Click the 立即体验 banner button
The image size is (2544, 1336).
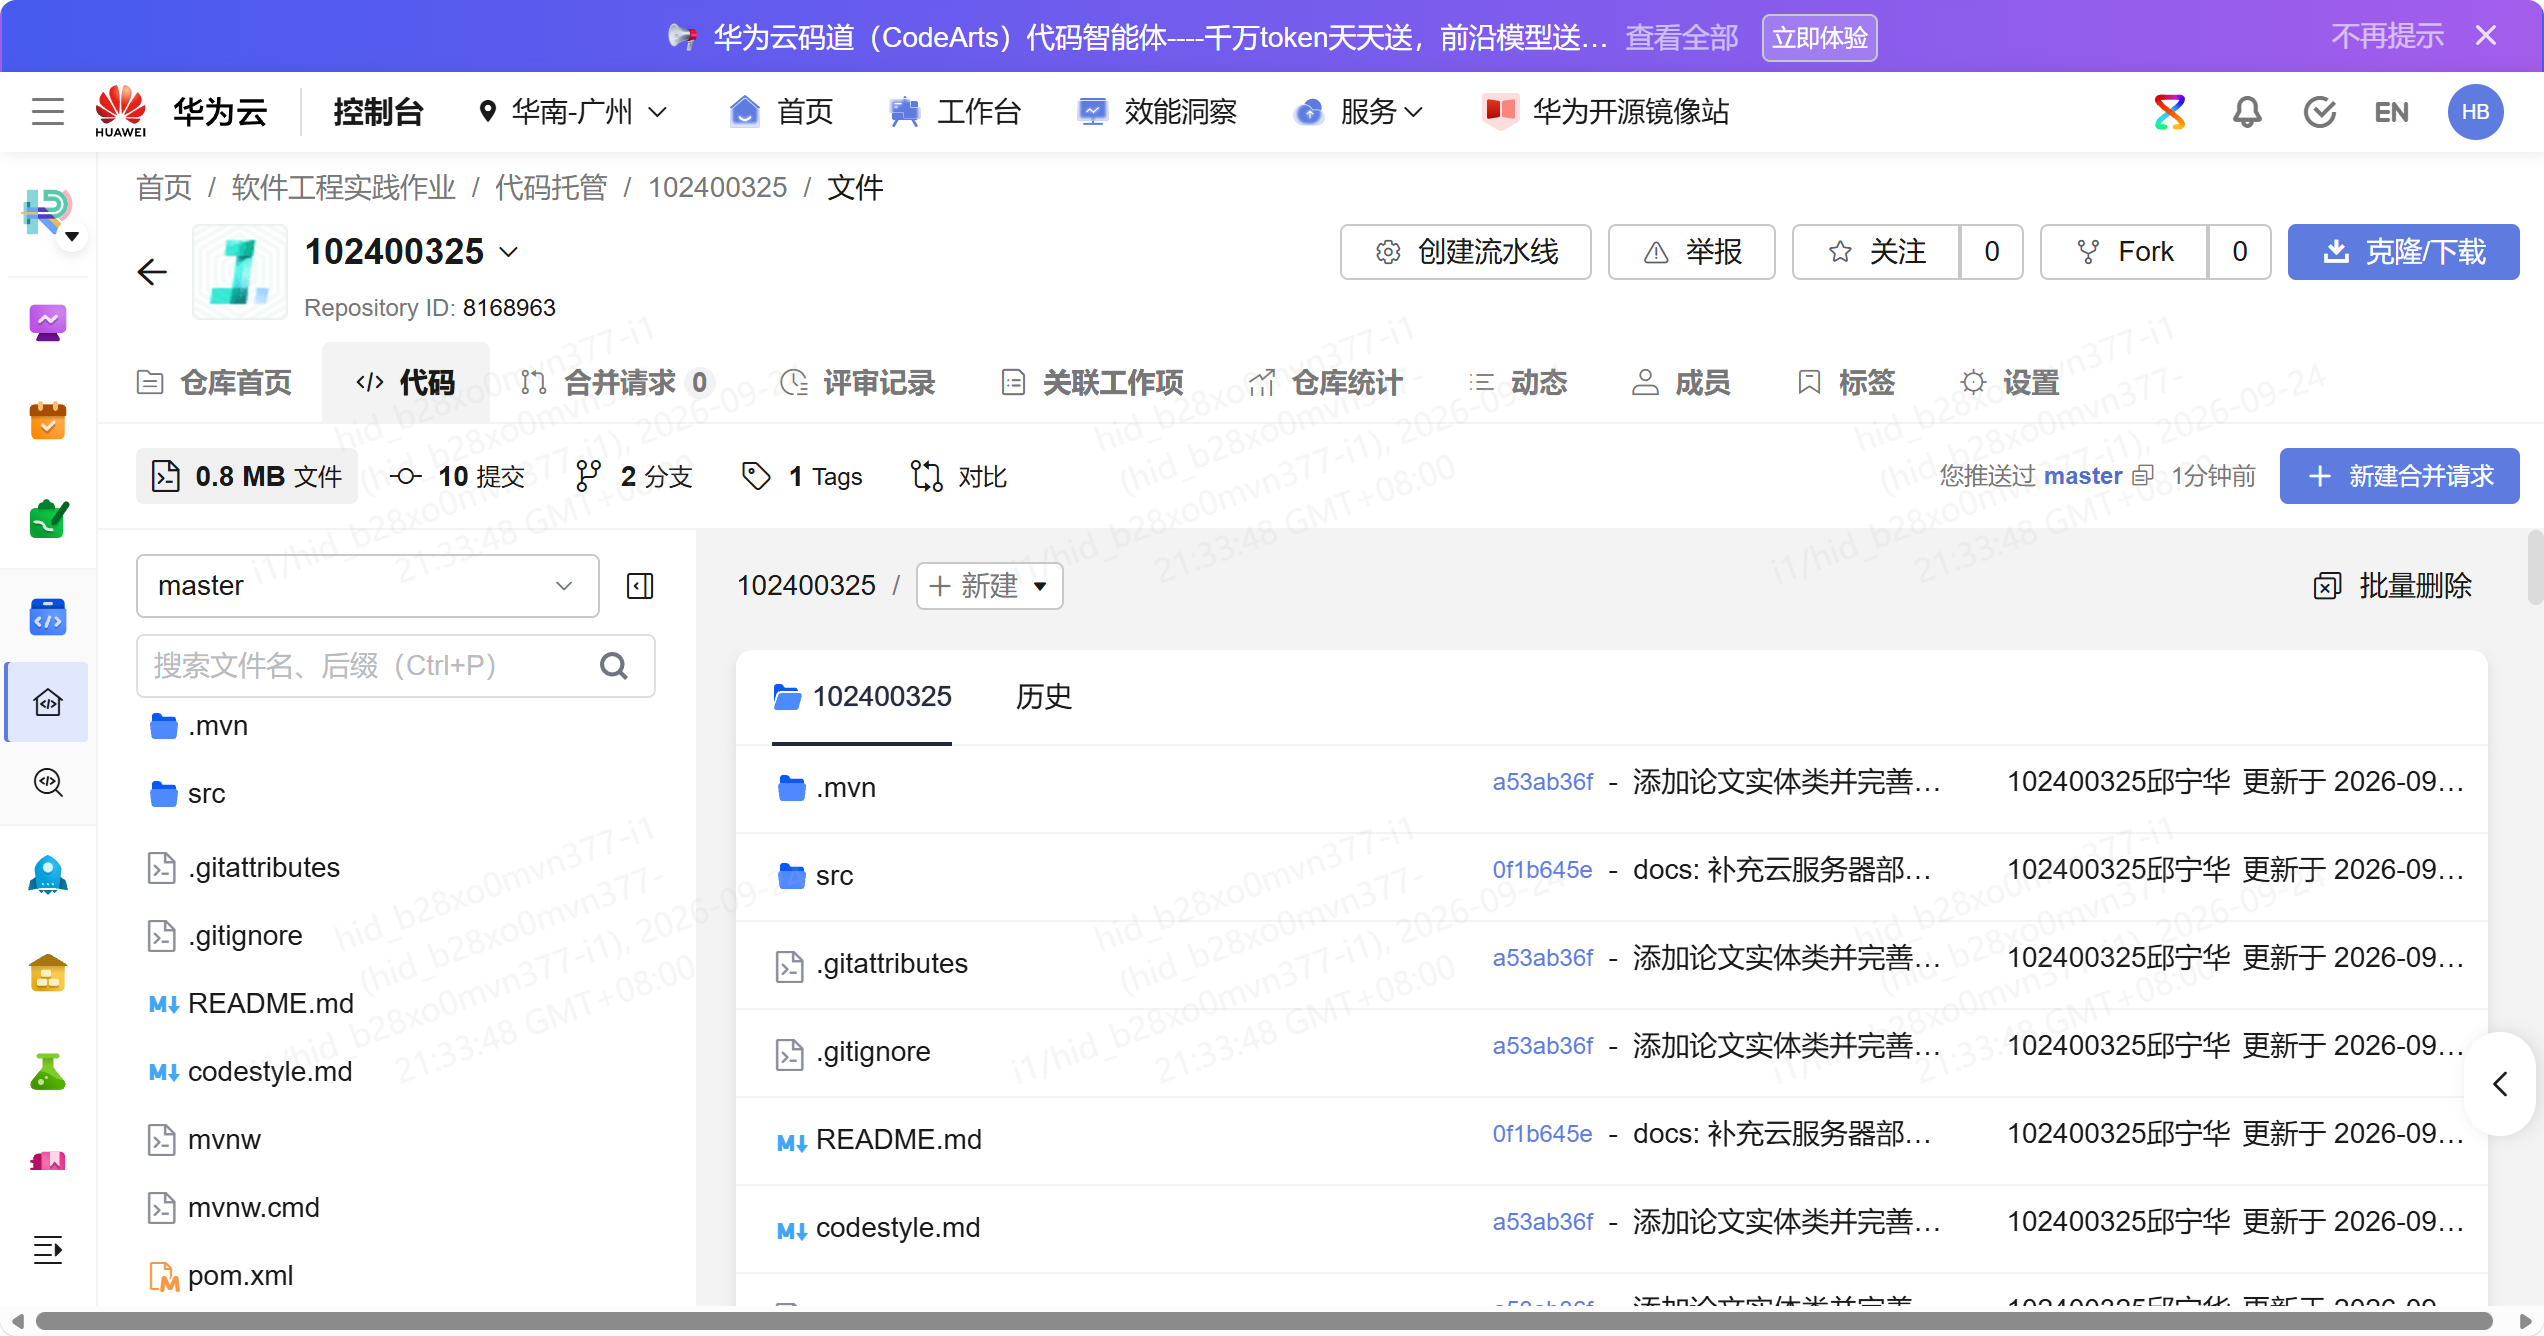(x=1819, y=38)
